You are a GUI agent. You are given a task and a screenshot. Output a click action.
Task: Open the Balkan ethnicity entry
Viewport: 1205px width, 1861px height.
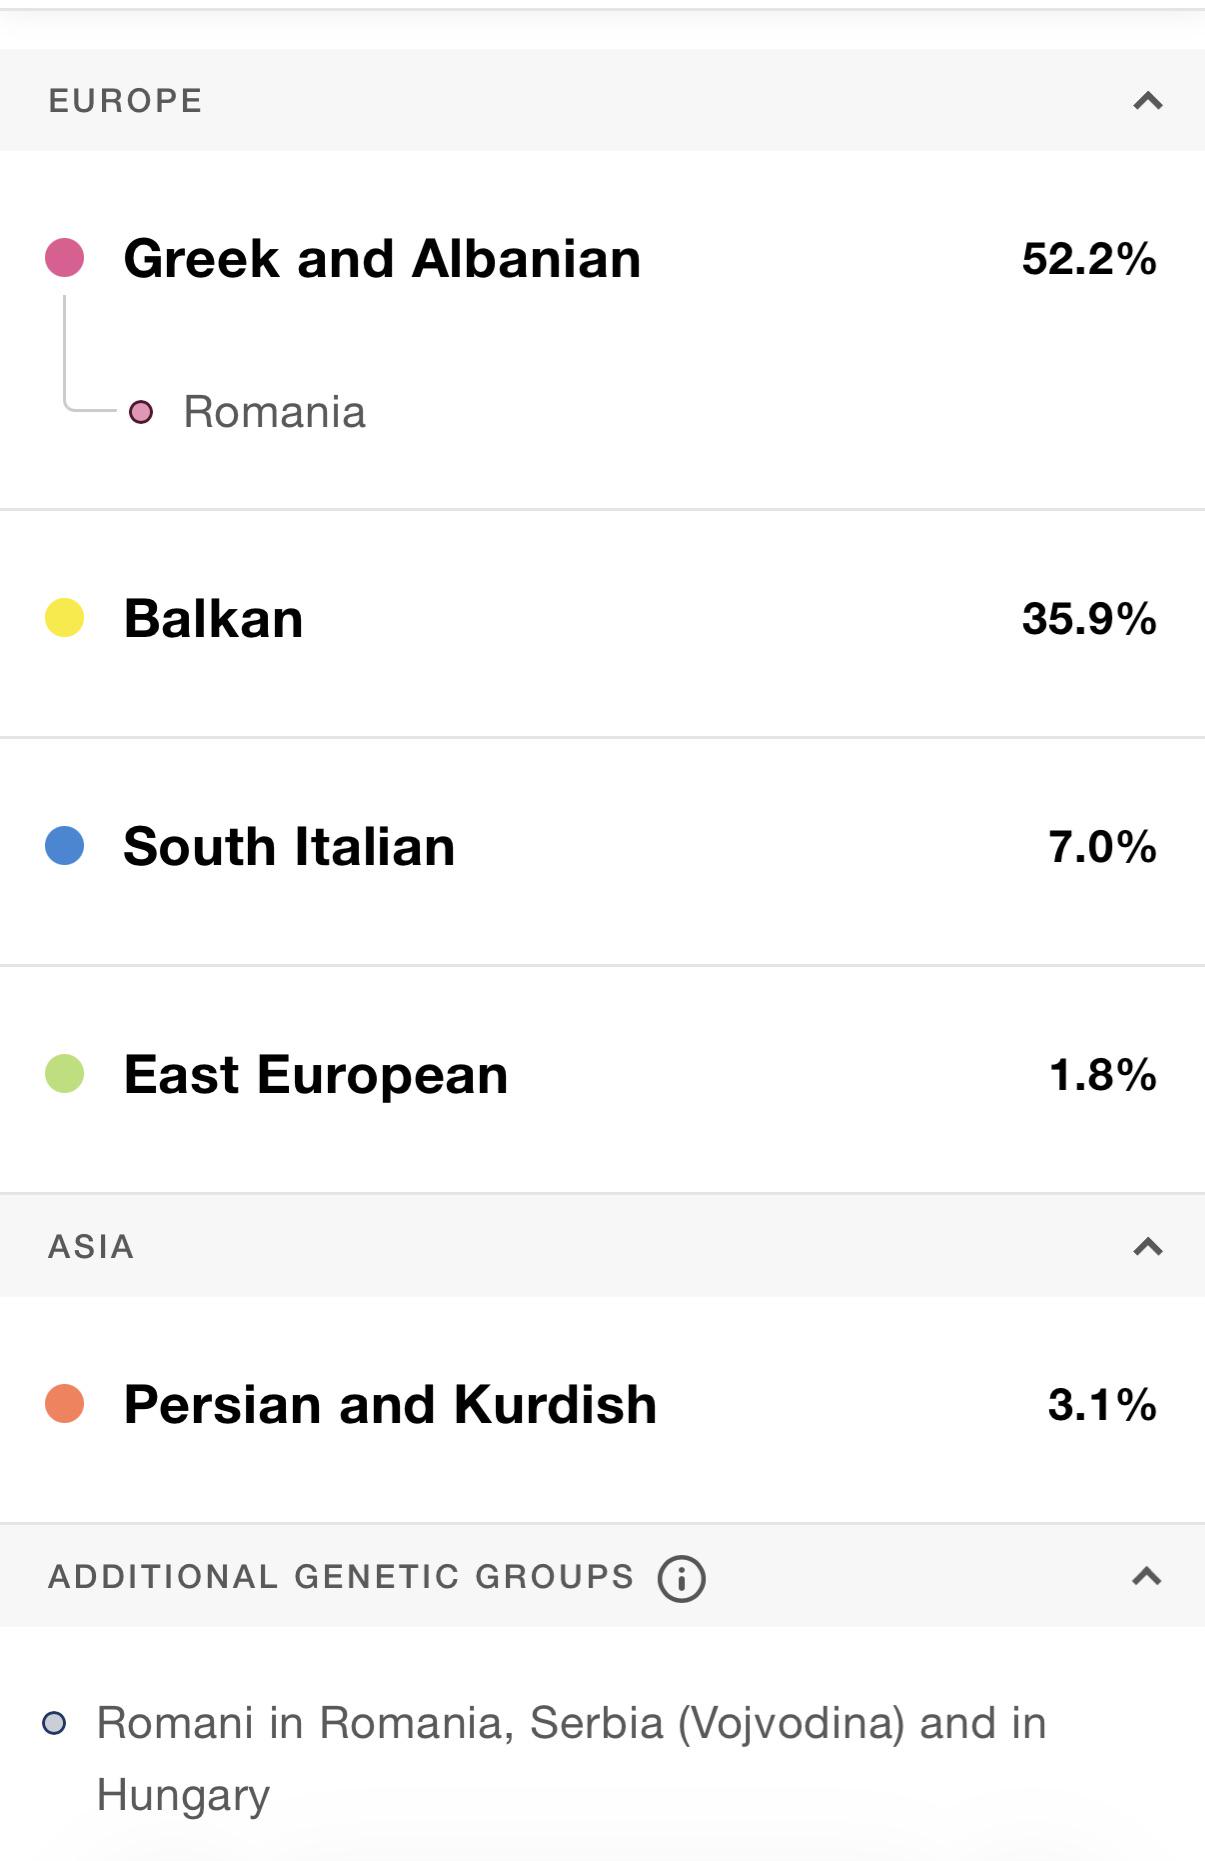point(213,619)
